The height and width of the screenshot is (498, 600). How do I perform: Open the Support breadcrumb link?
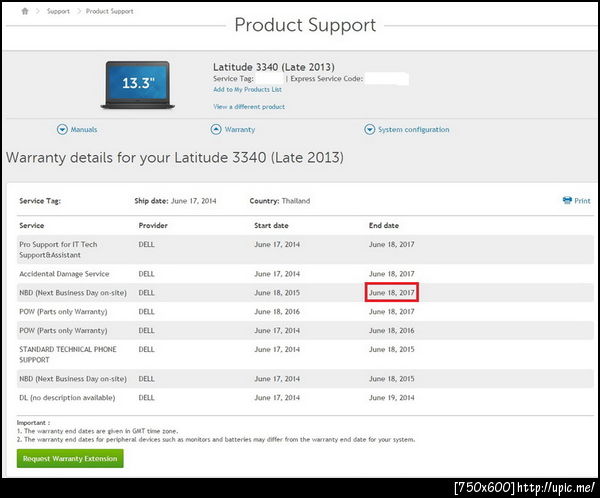click(x=58, y=11)
